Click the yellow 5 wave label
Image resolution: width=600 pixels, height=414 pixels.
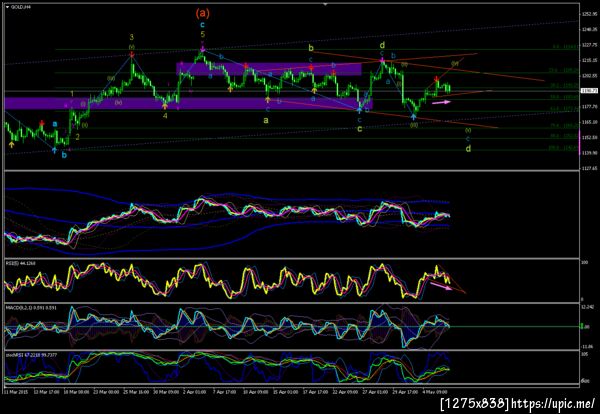(x=203, y=34)
